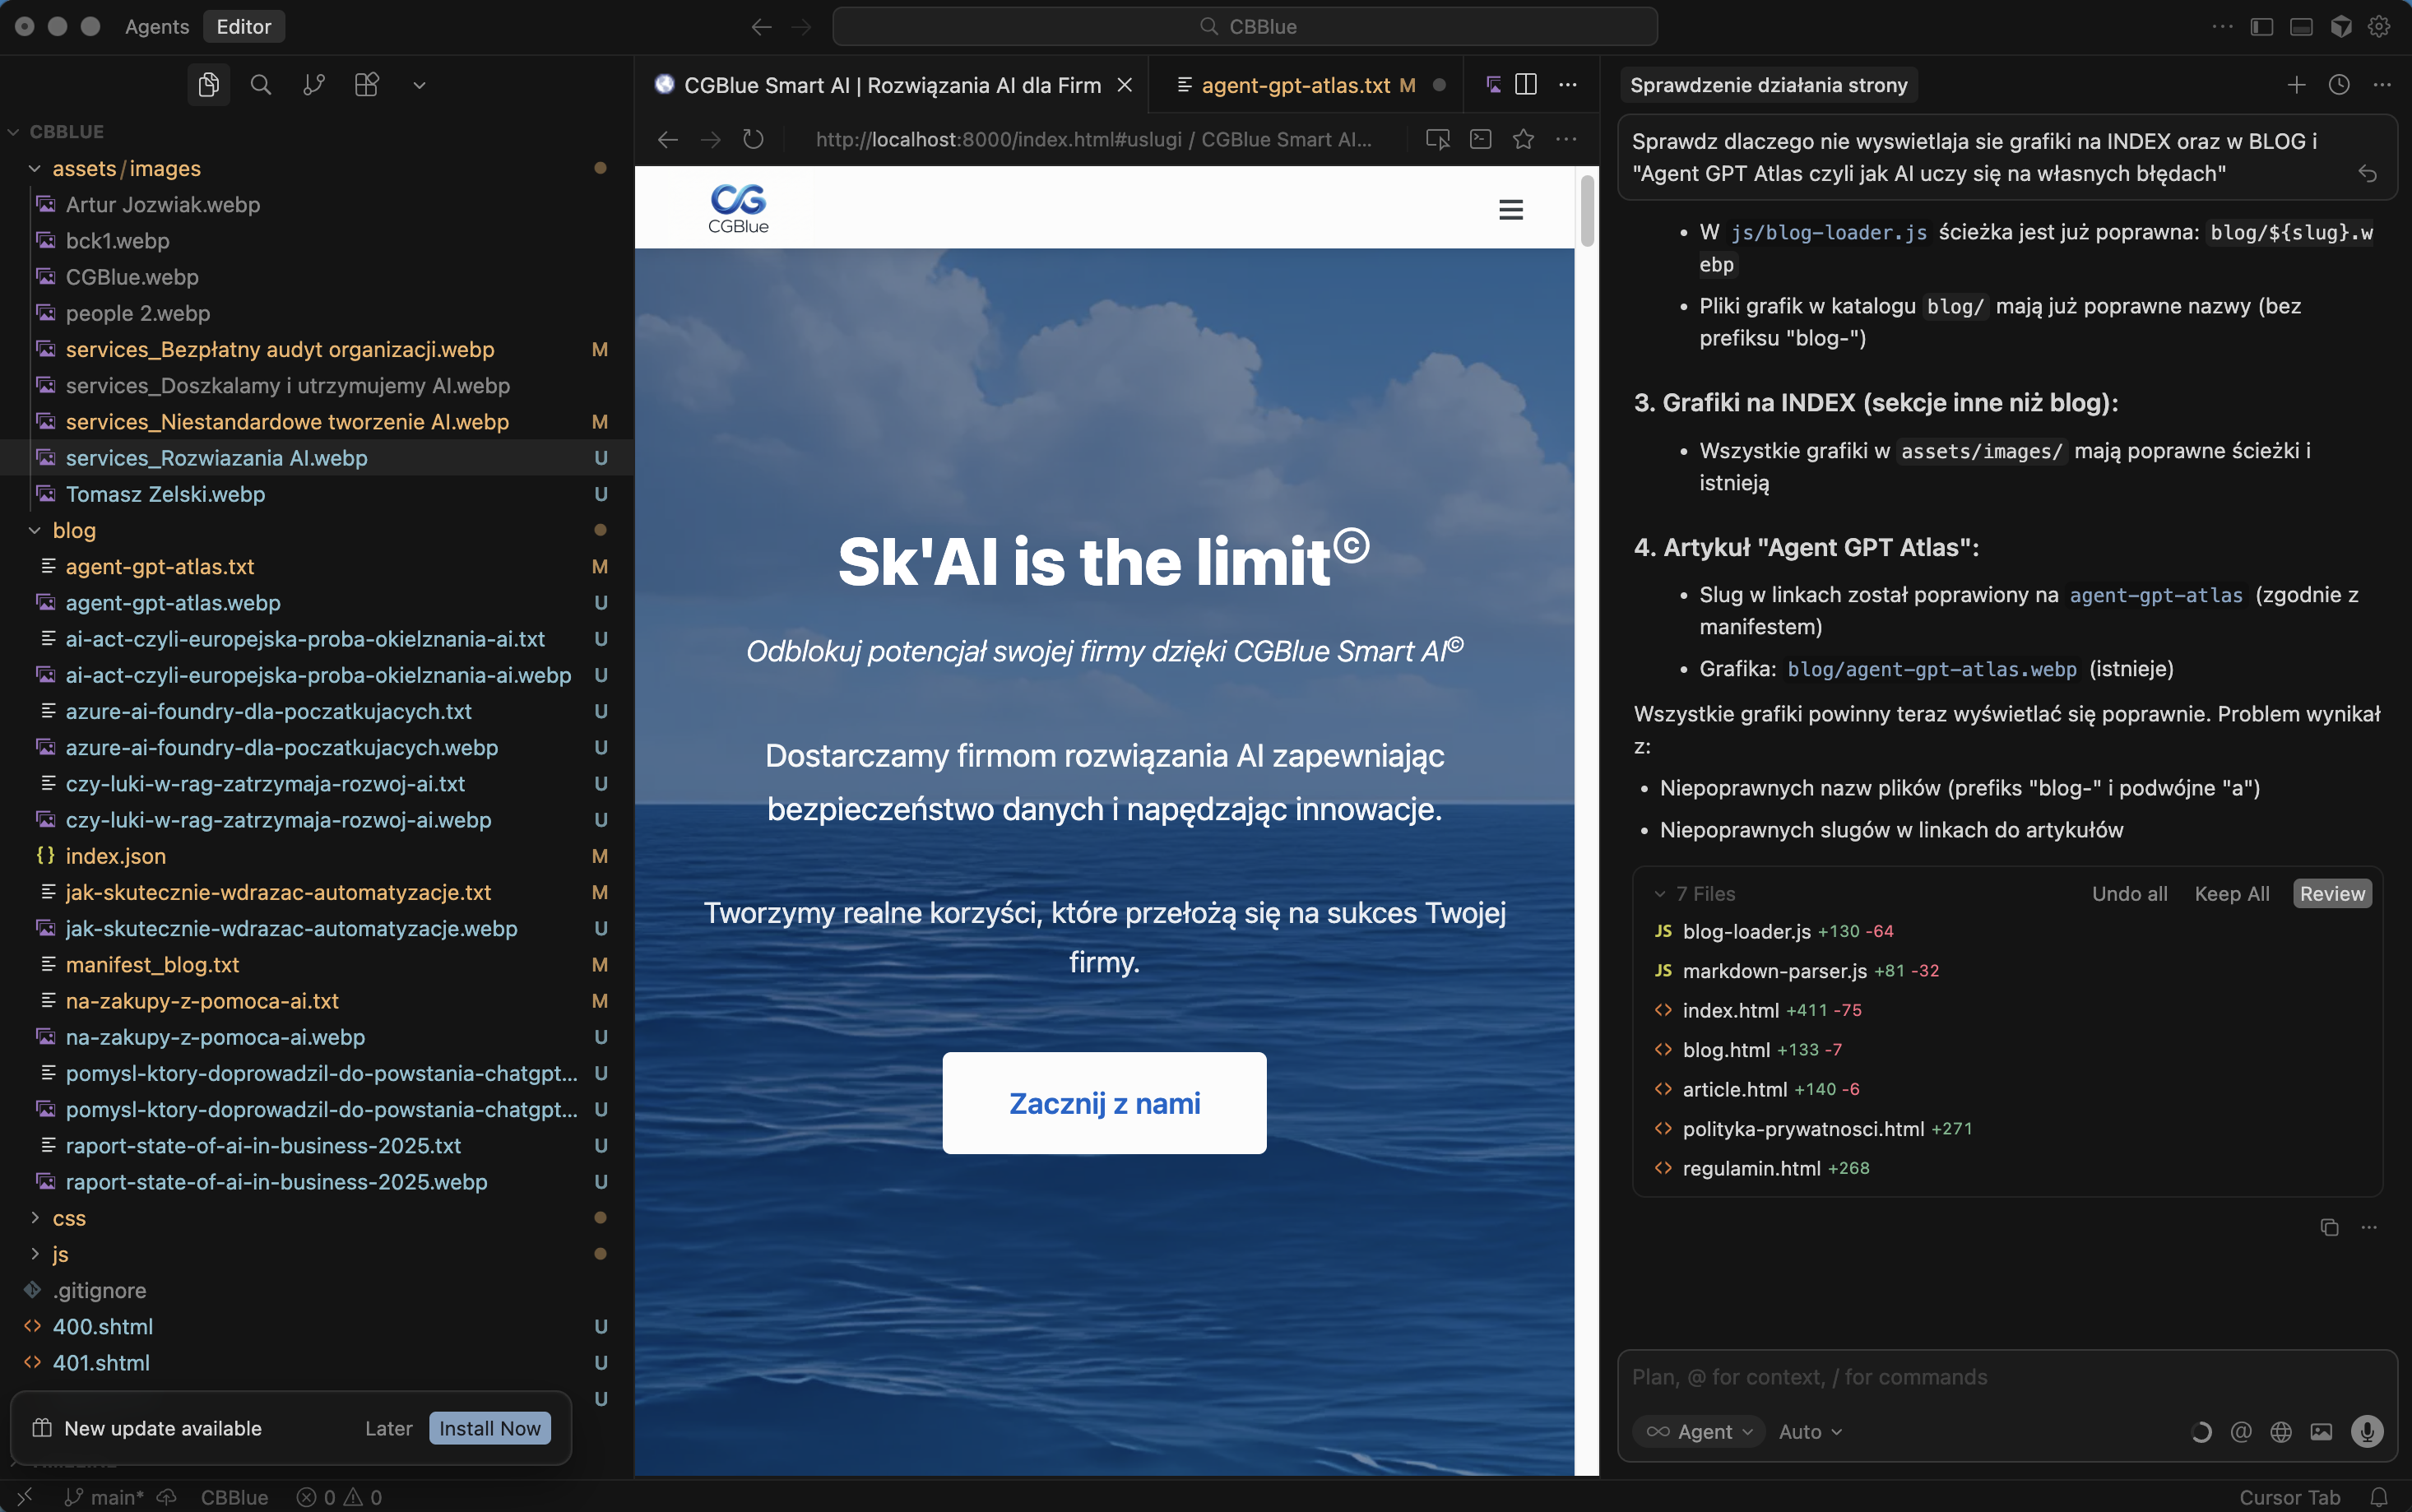
Task: Click the webpage preview vertical scrollbar
Action: (x=1587, y=210)
